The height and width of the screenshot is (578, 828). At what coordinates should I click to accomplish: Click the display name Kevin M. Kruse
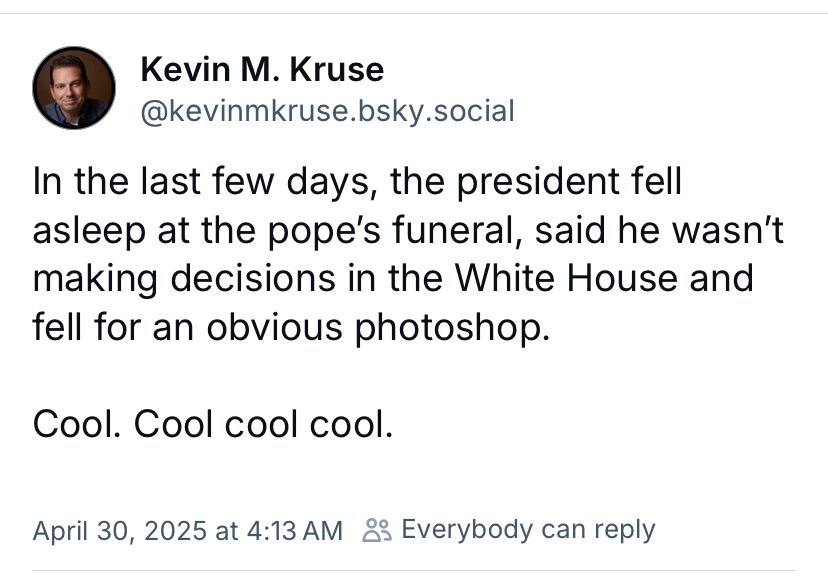point(262,69)
